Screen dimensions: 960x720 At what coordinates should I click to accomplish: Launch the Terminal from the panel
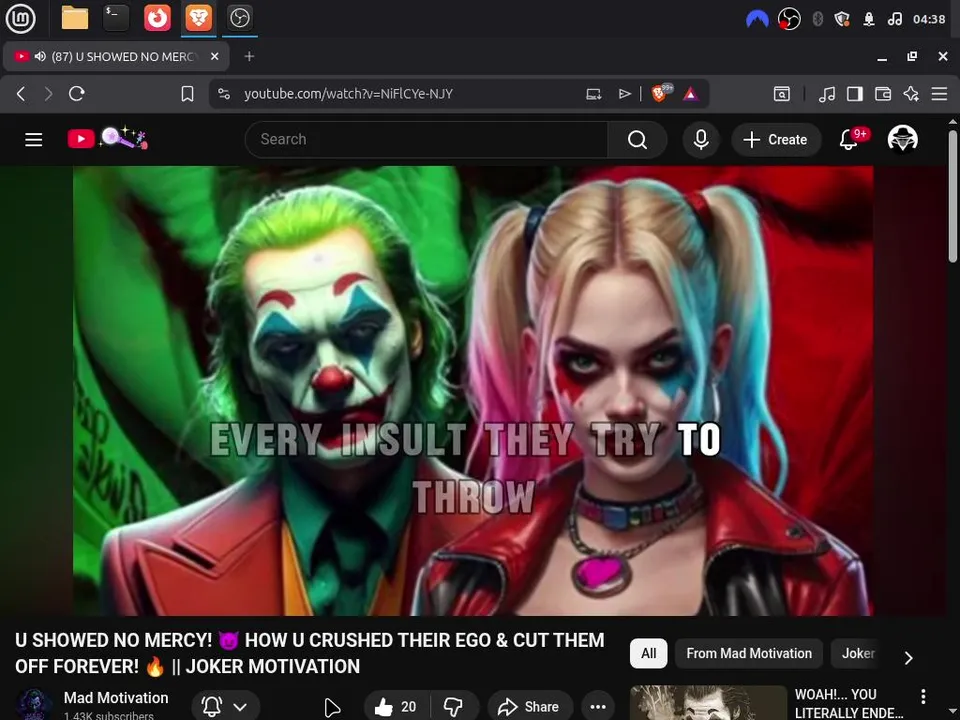pyautogui.click(x=116, y=18)
